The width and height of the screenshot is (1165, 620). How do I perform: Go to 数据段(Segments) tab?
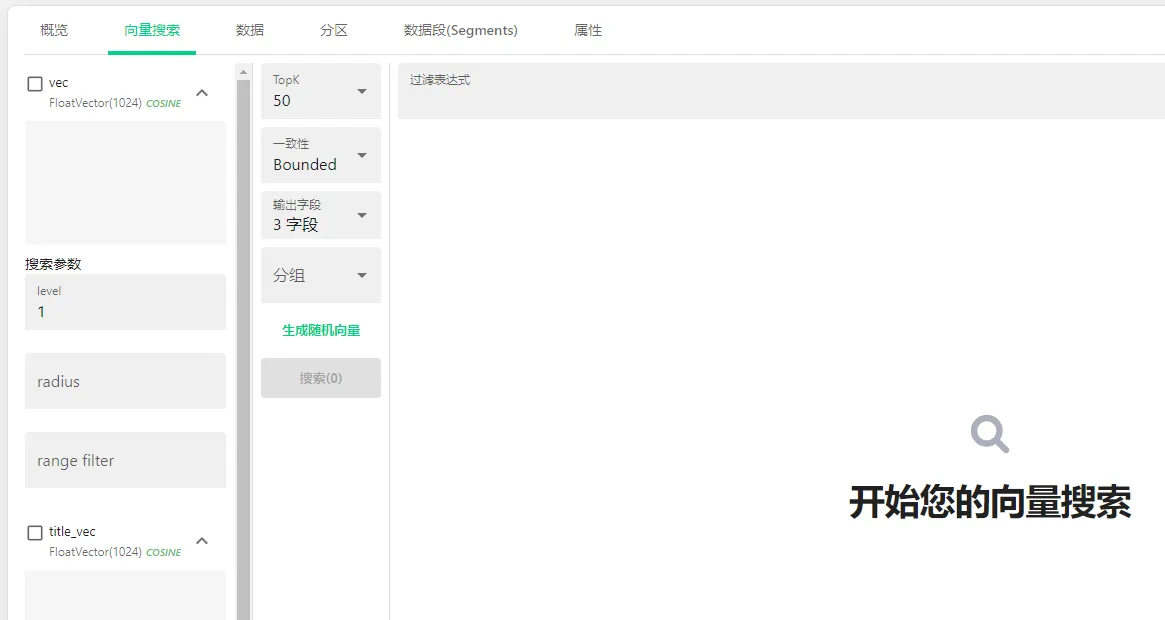click(461, 30)
